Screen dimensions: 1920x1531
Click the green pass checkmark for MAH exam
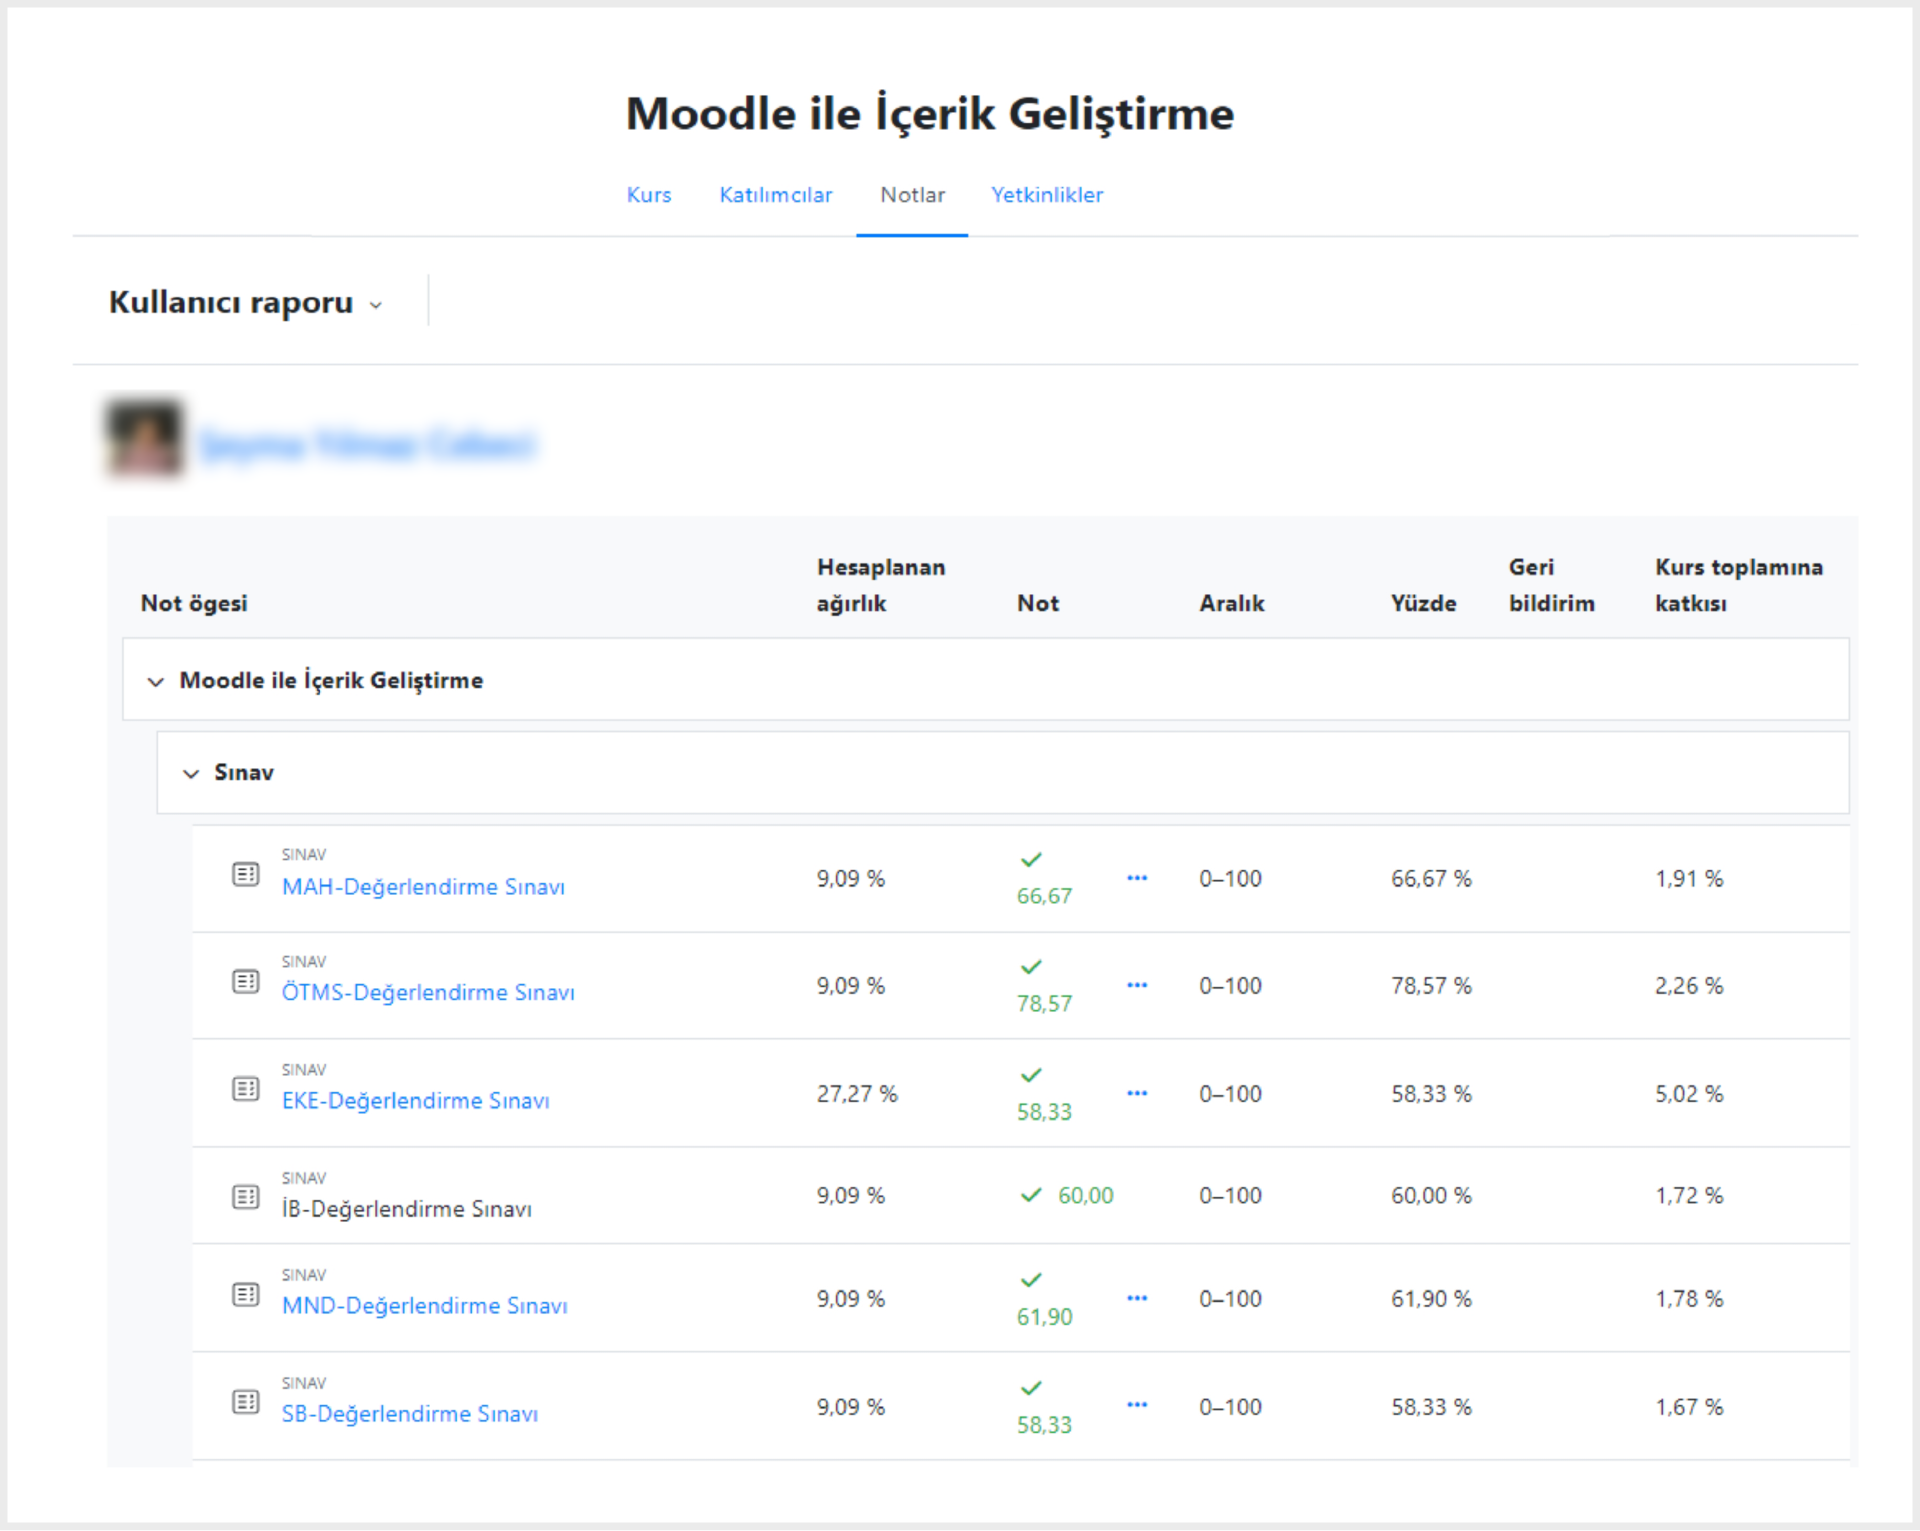click(1031, 860)
